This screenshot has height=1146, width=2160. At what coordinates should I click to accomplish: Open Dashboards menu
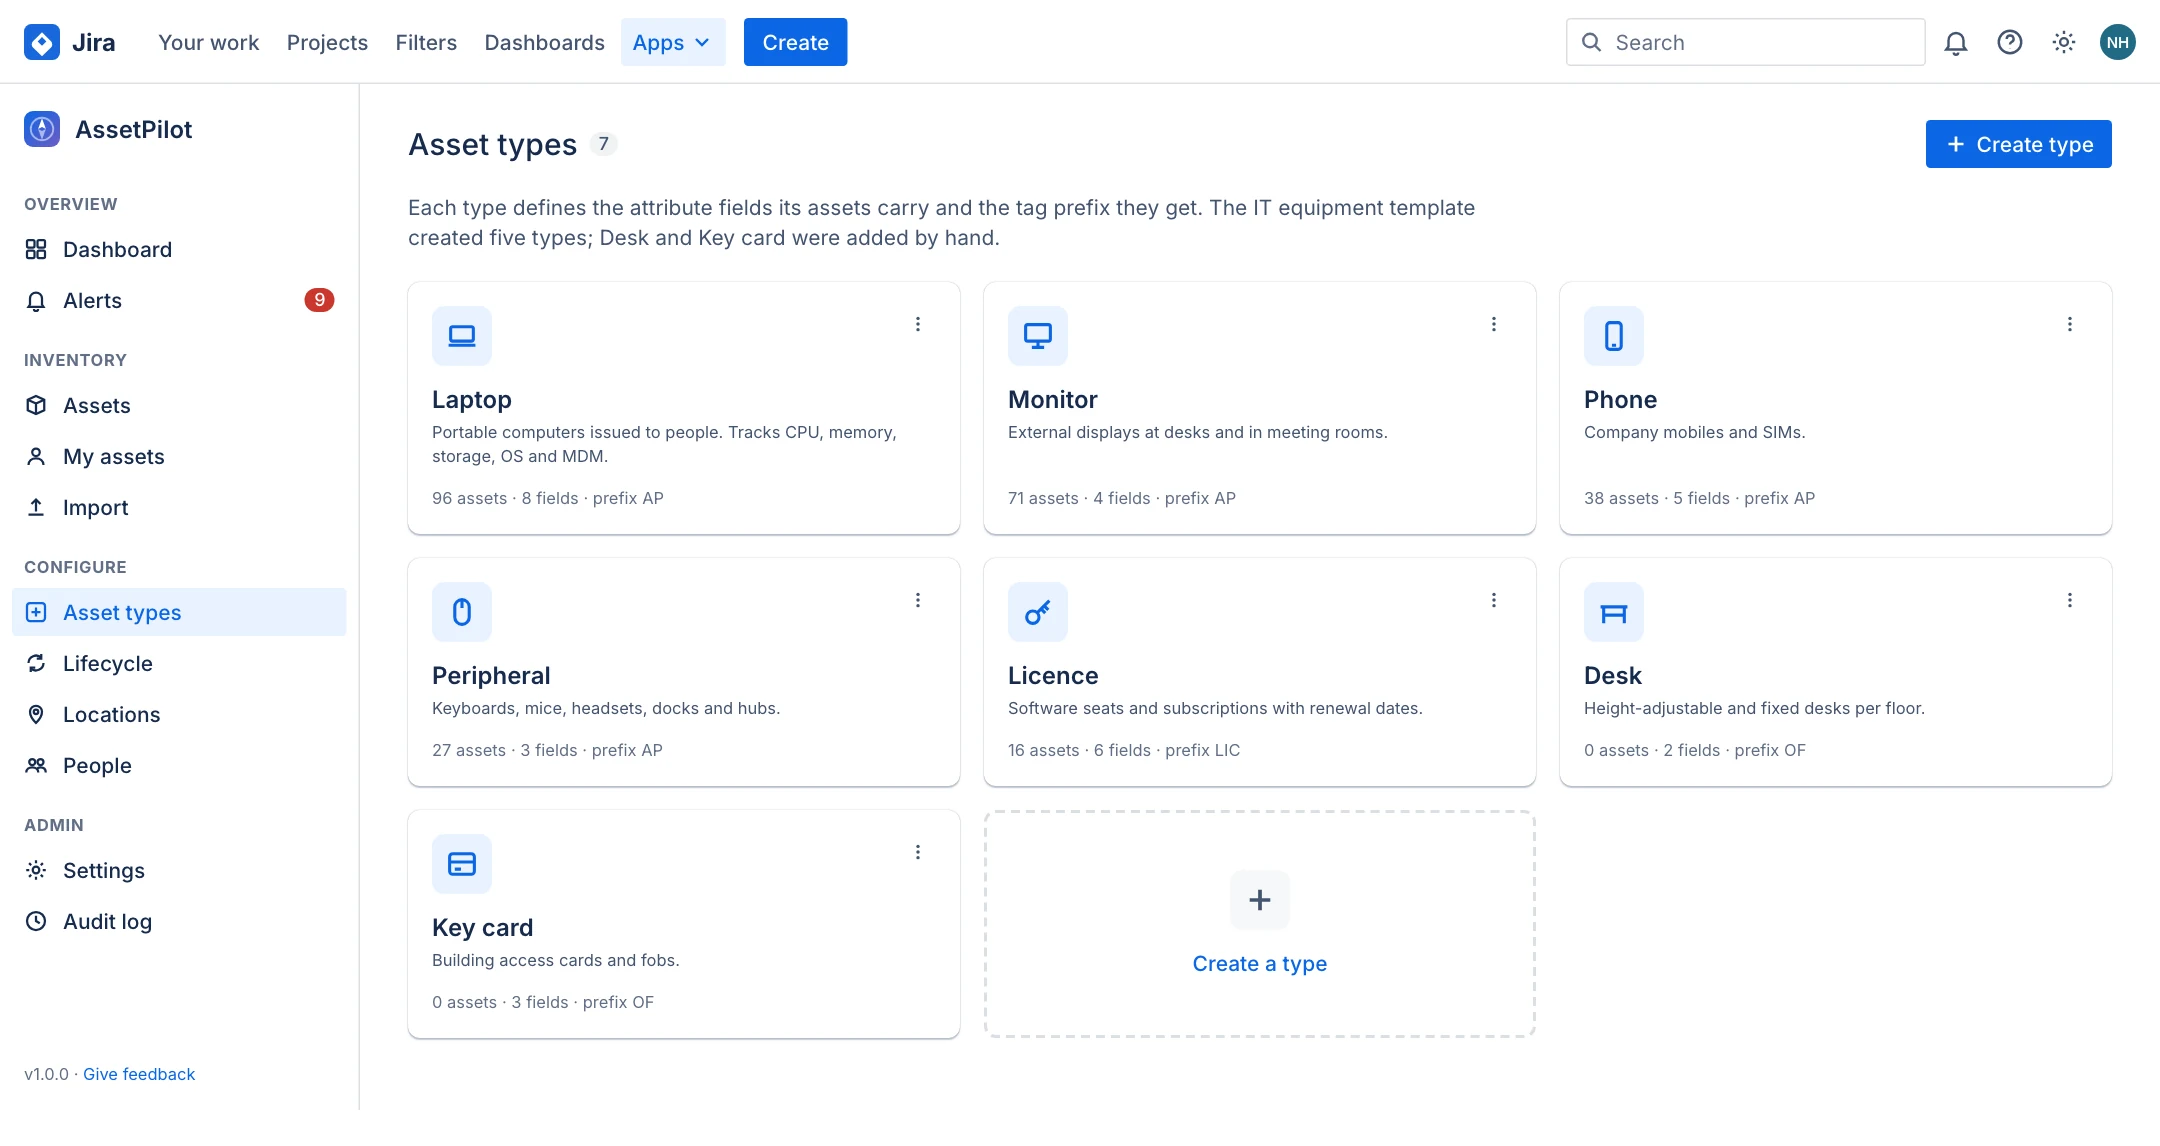(x=544, y=42)
